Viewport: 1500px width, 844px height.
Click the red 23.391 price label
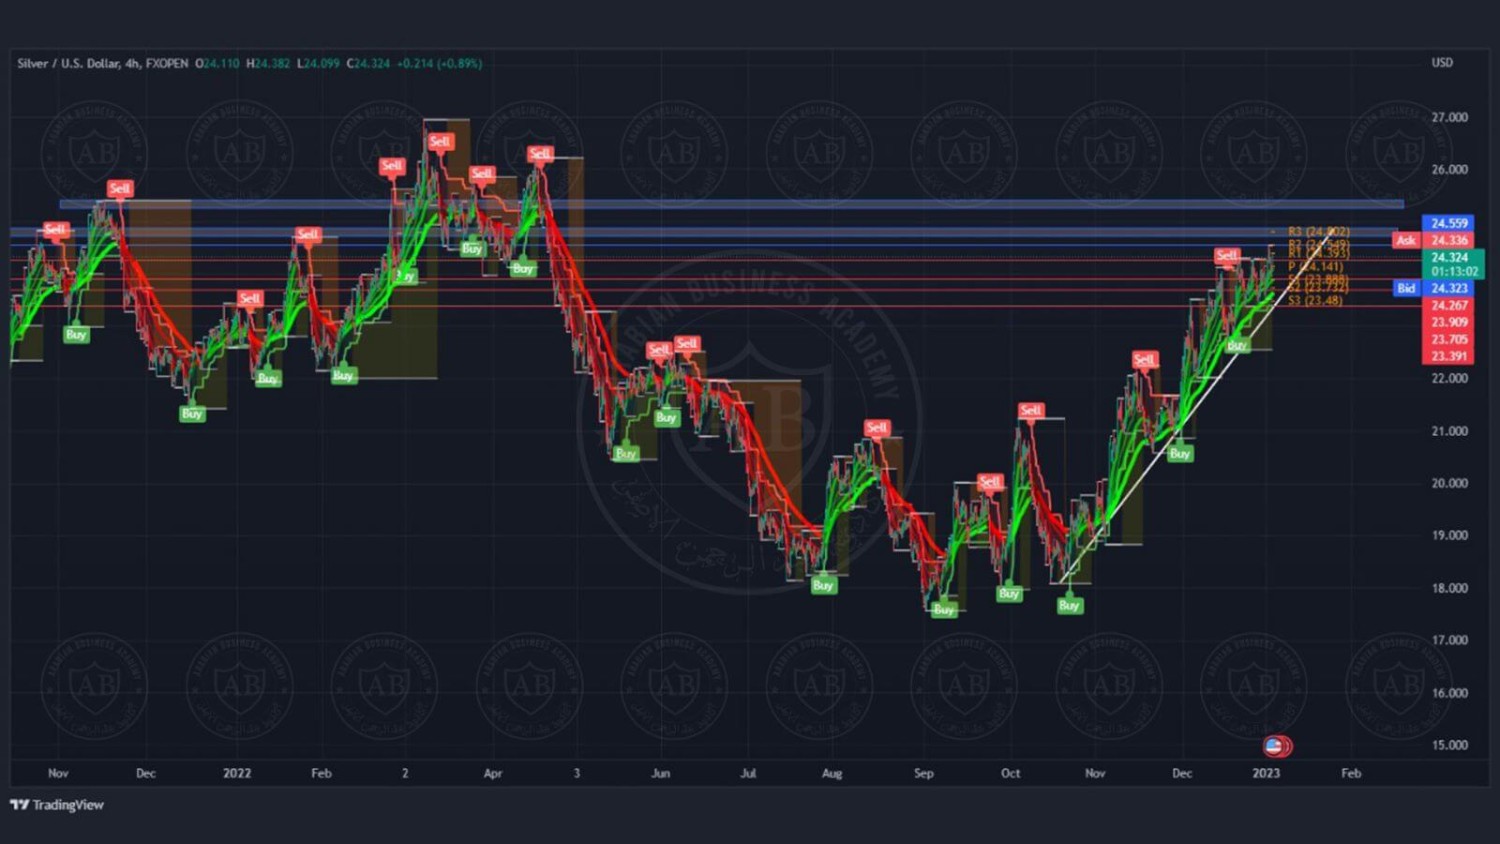click(1449, 356)
